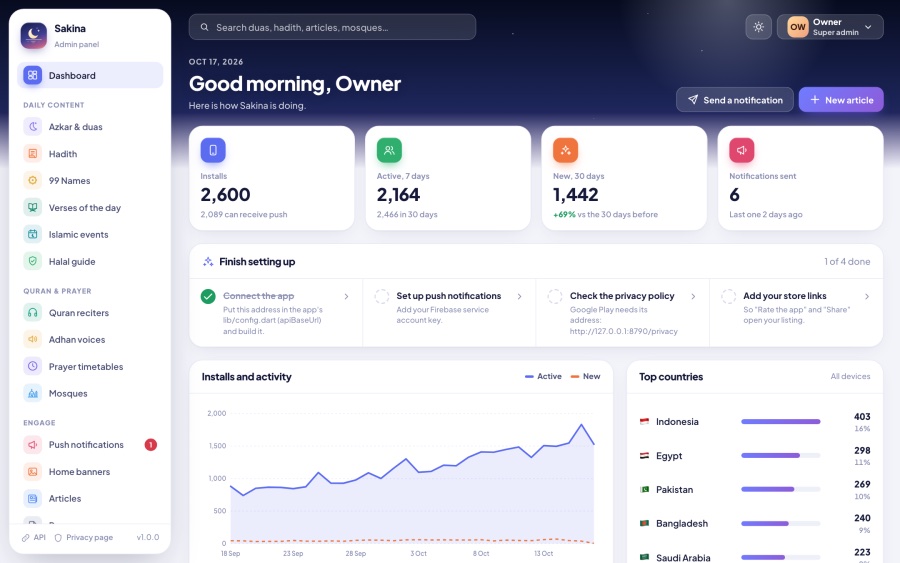Image resolution: width=900 pixels, height=563 pixels.
Task: Click the Prayer timetables clock icon
Action: click(33, 366)
